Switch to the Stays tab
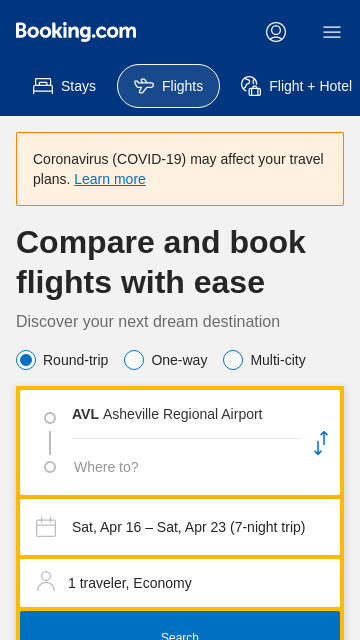Screen dimensions: 360x640 pyautogui.click(x=64, y=86)
